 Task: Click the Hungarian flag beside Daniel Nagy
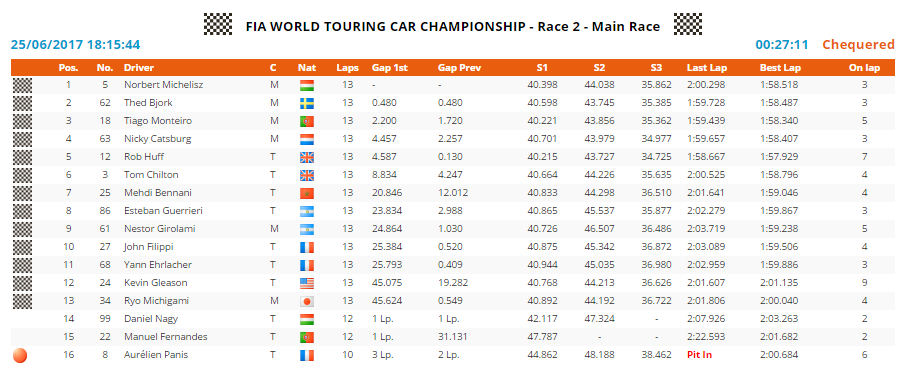tap(306, 319)
